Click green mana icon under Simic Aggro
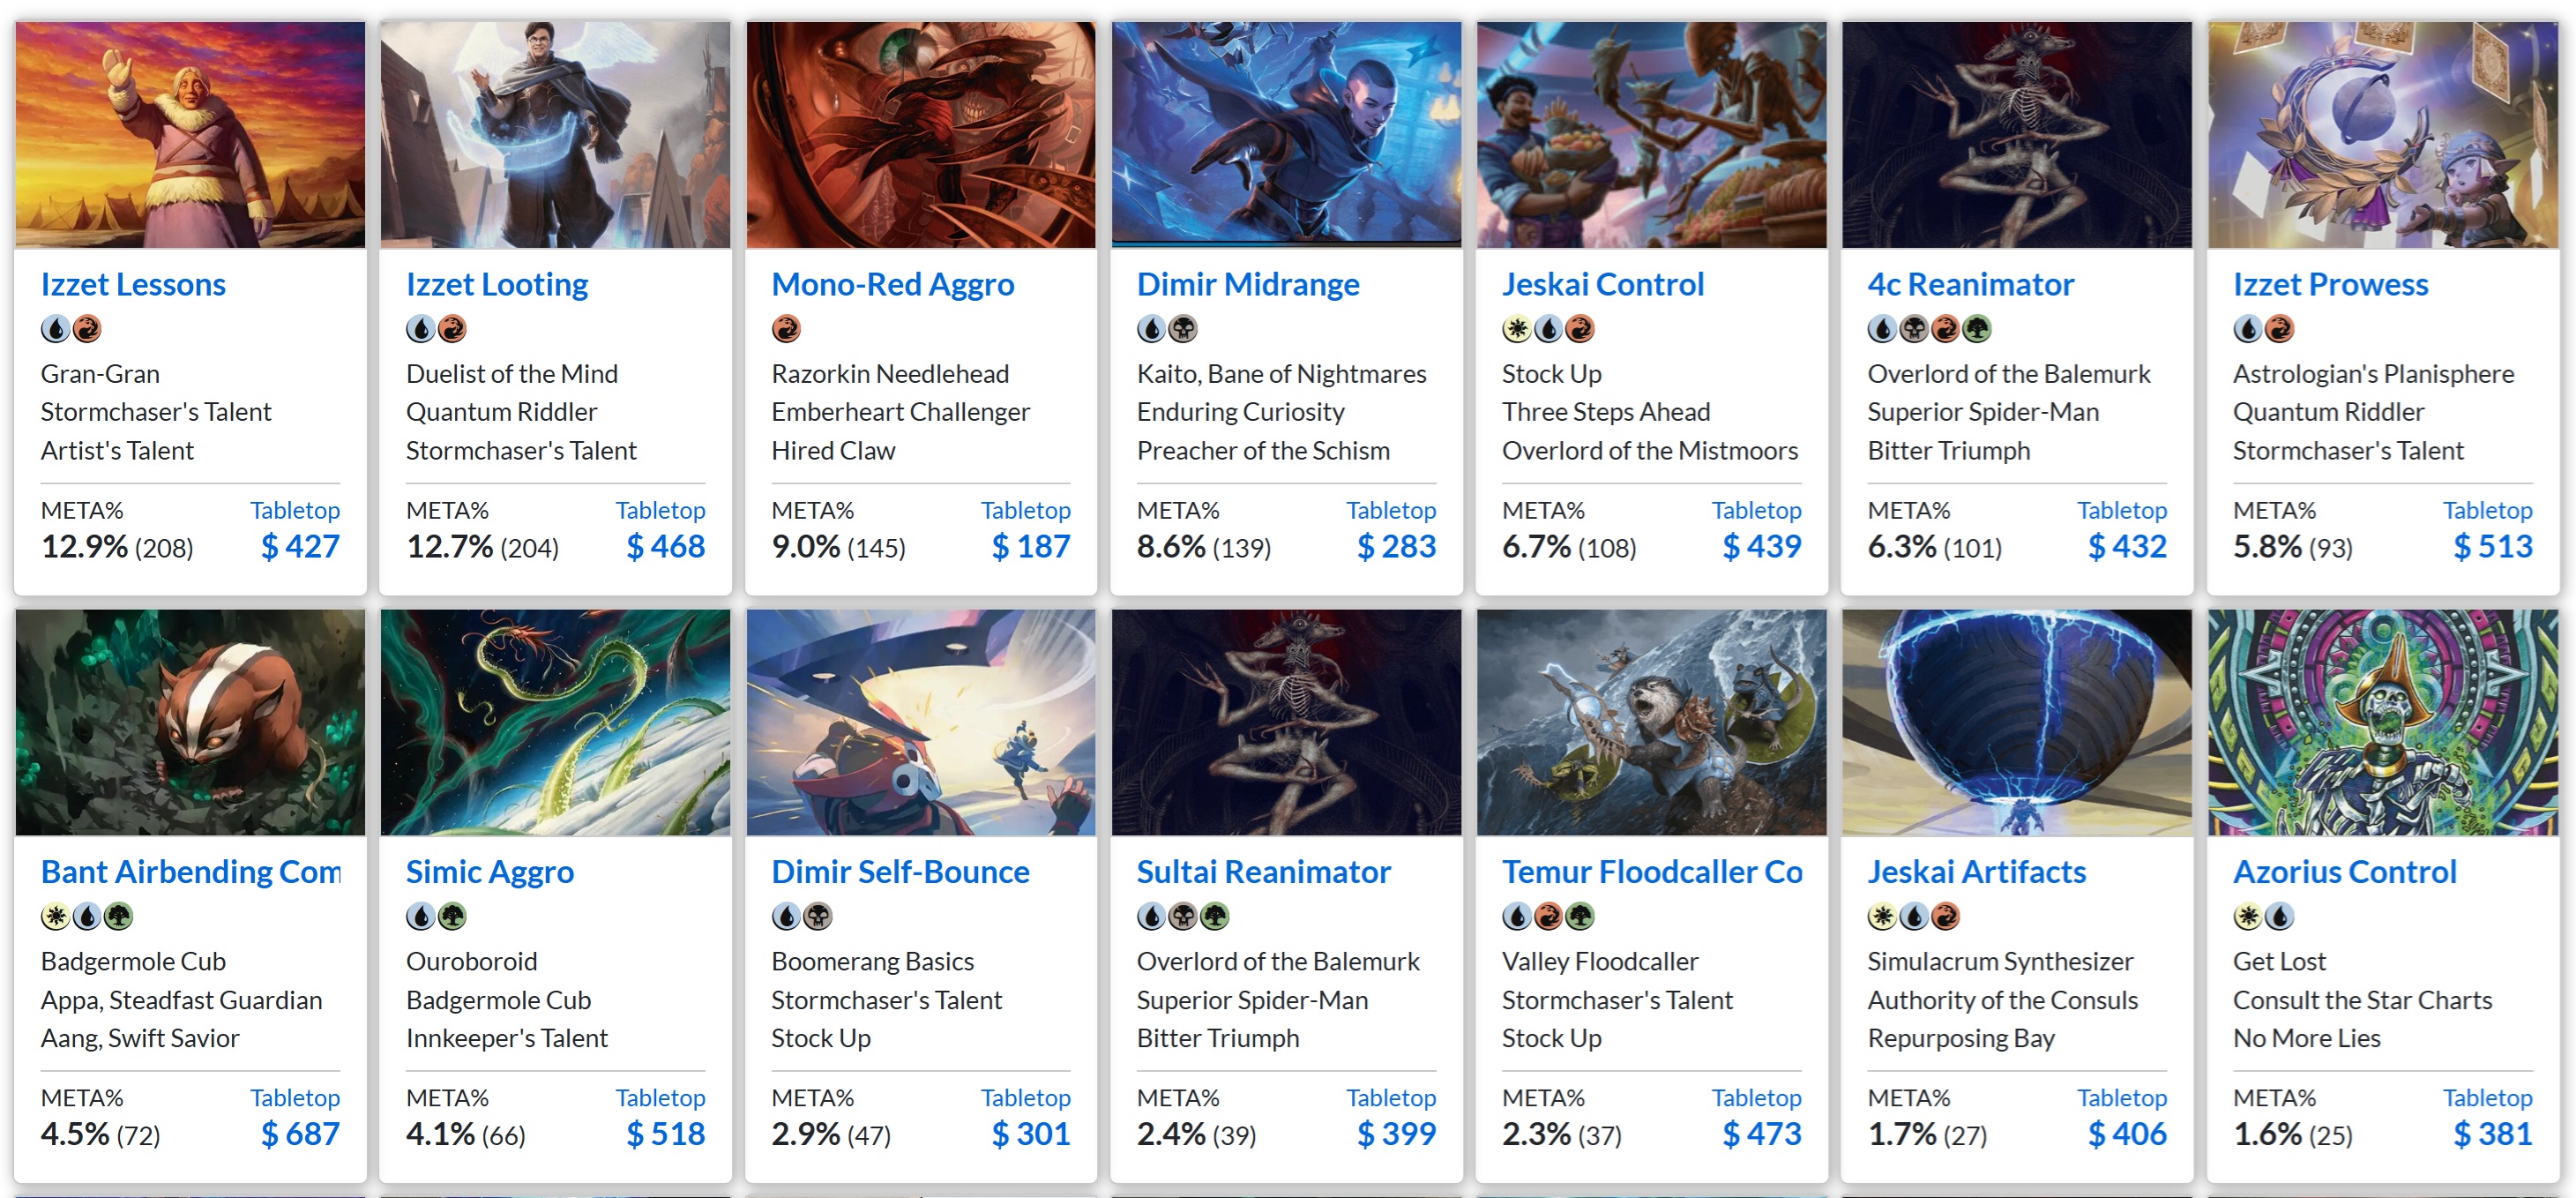This screenshot has width=2576, height=1198. click(452, 916)
